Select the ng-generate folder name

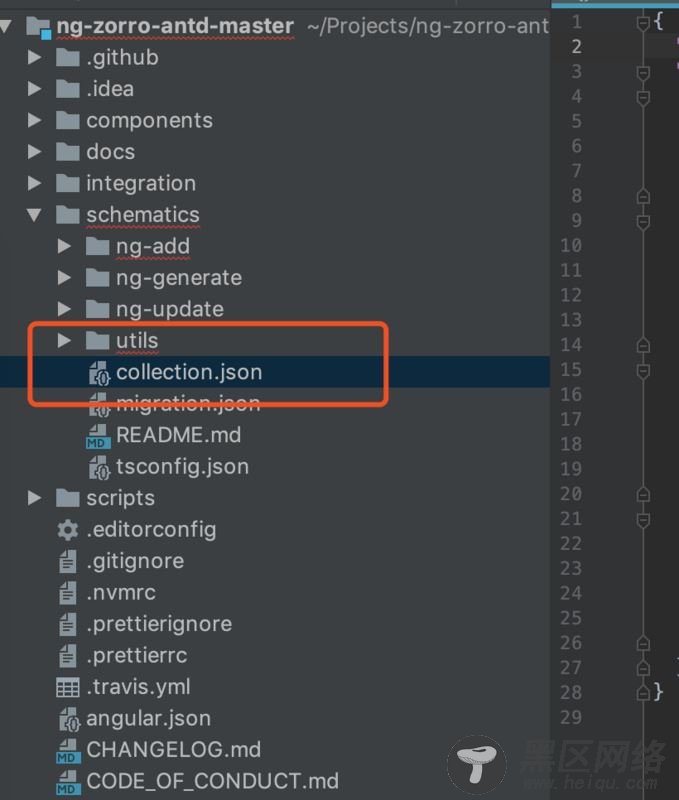point(179,278)
